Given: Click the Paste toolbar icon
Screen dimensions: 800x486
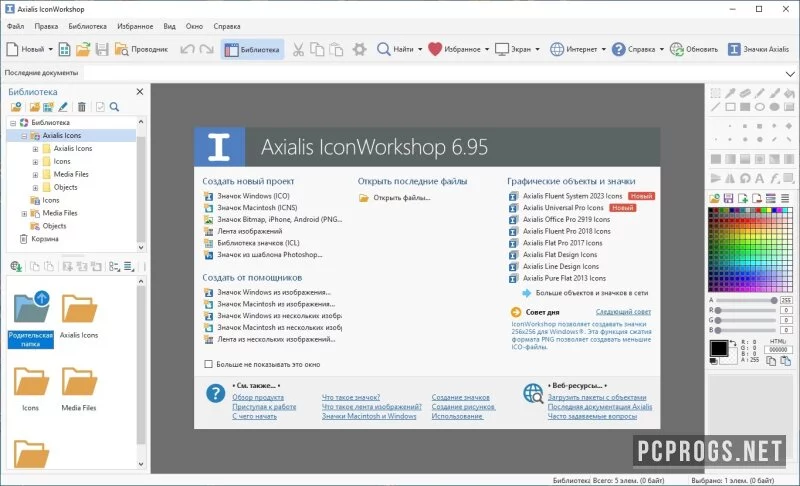Looking at the screenshot, I should point(336,49).
